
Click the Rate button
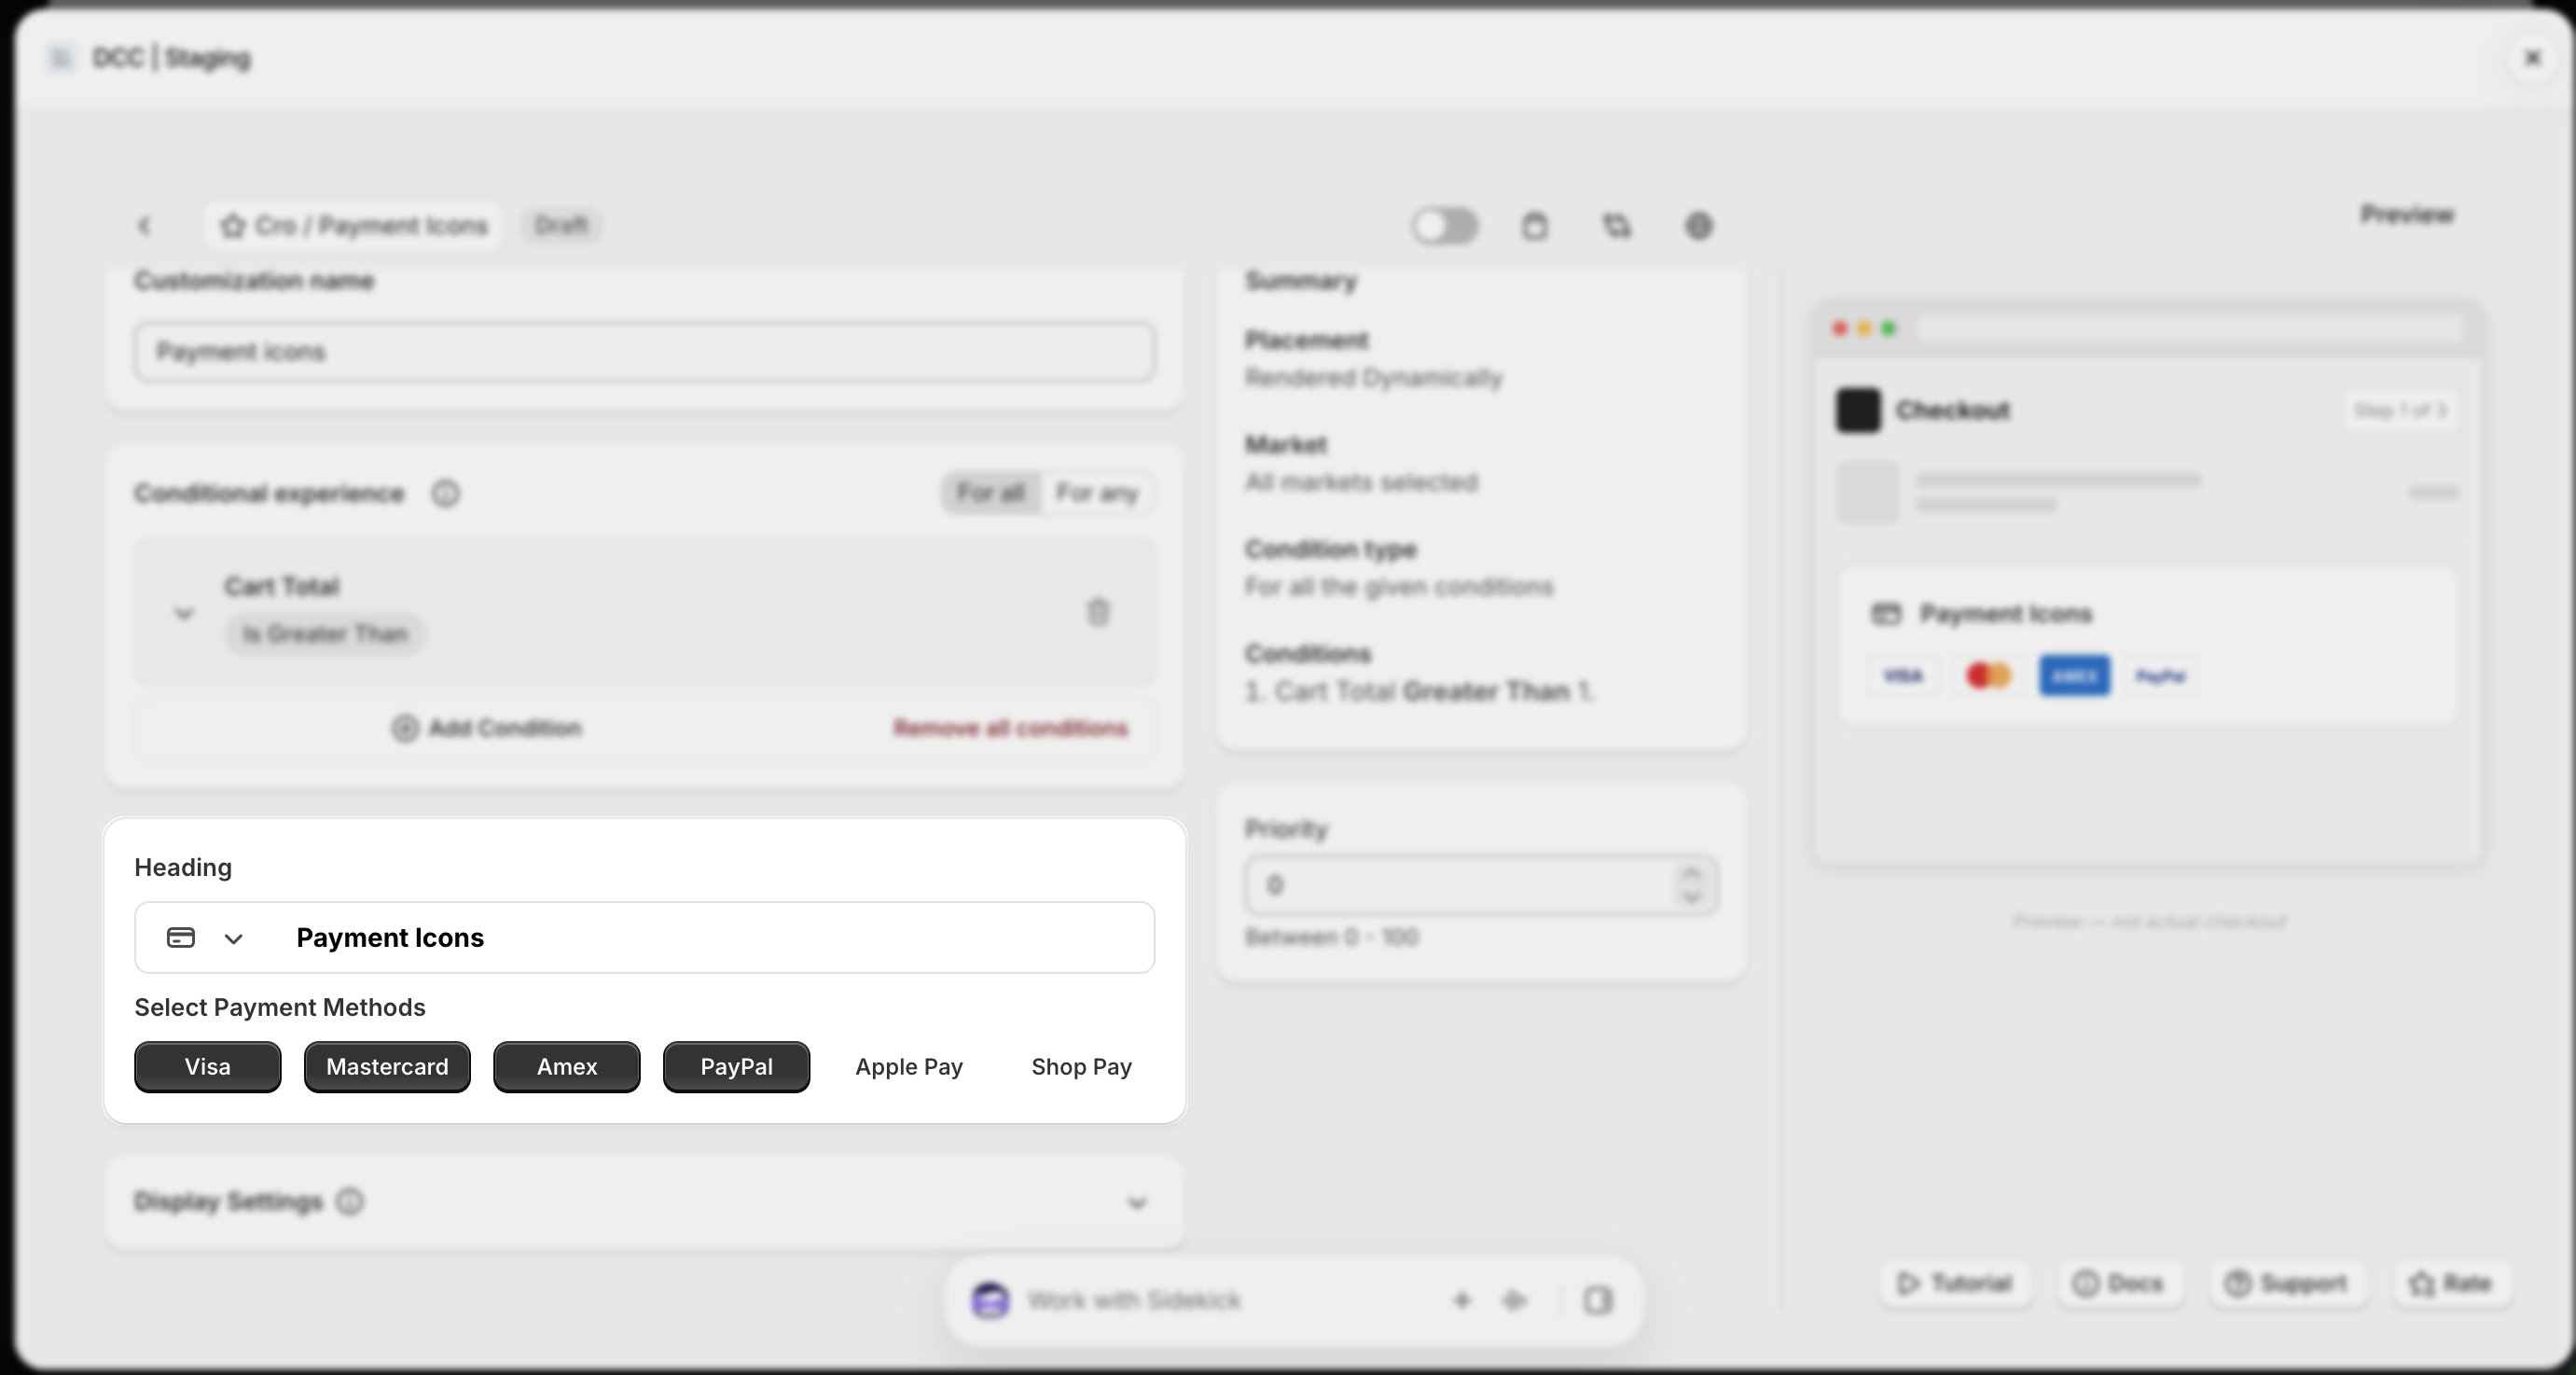point(2451,1283)
